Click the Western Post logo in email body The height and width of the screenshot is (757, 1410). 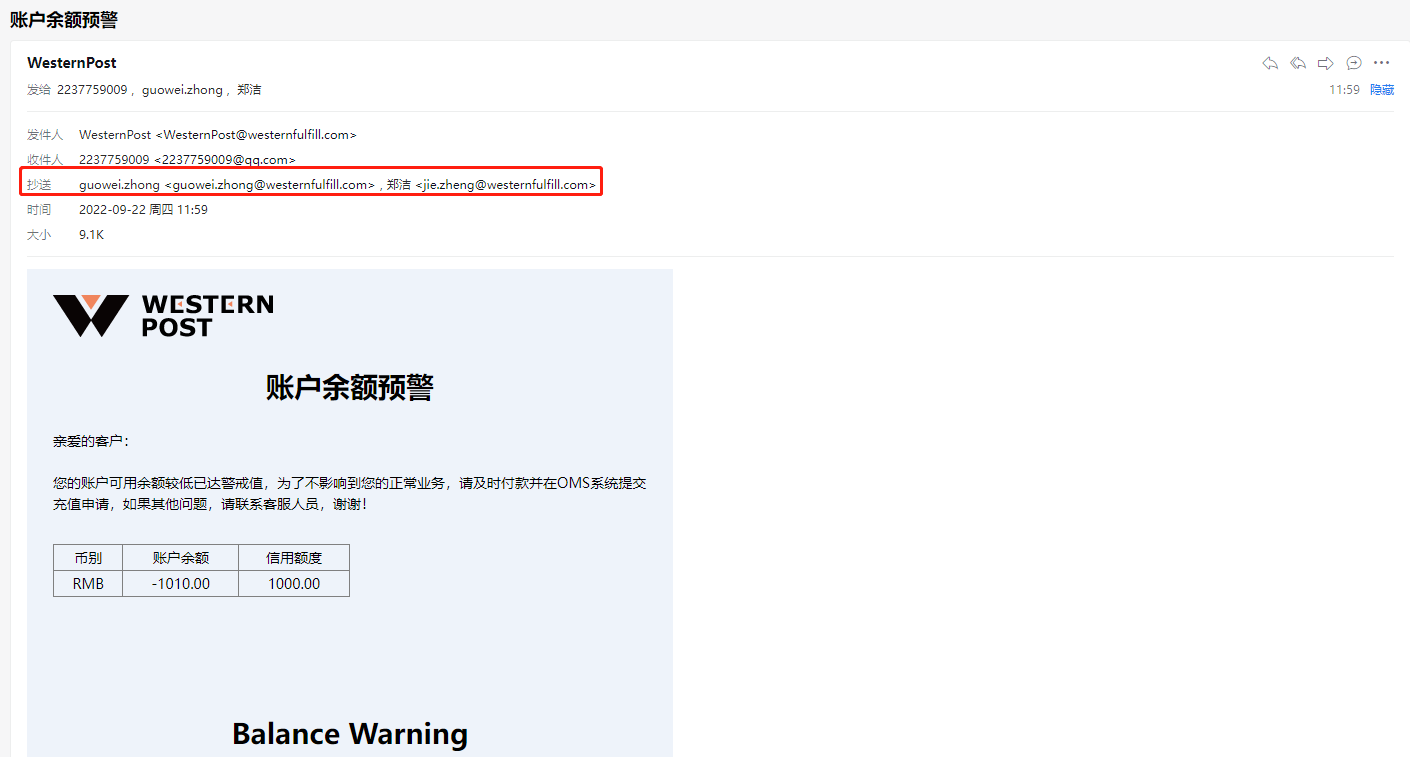point(163,316)
